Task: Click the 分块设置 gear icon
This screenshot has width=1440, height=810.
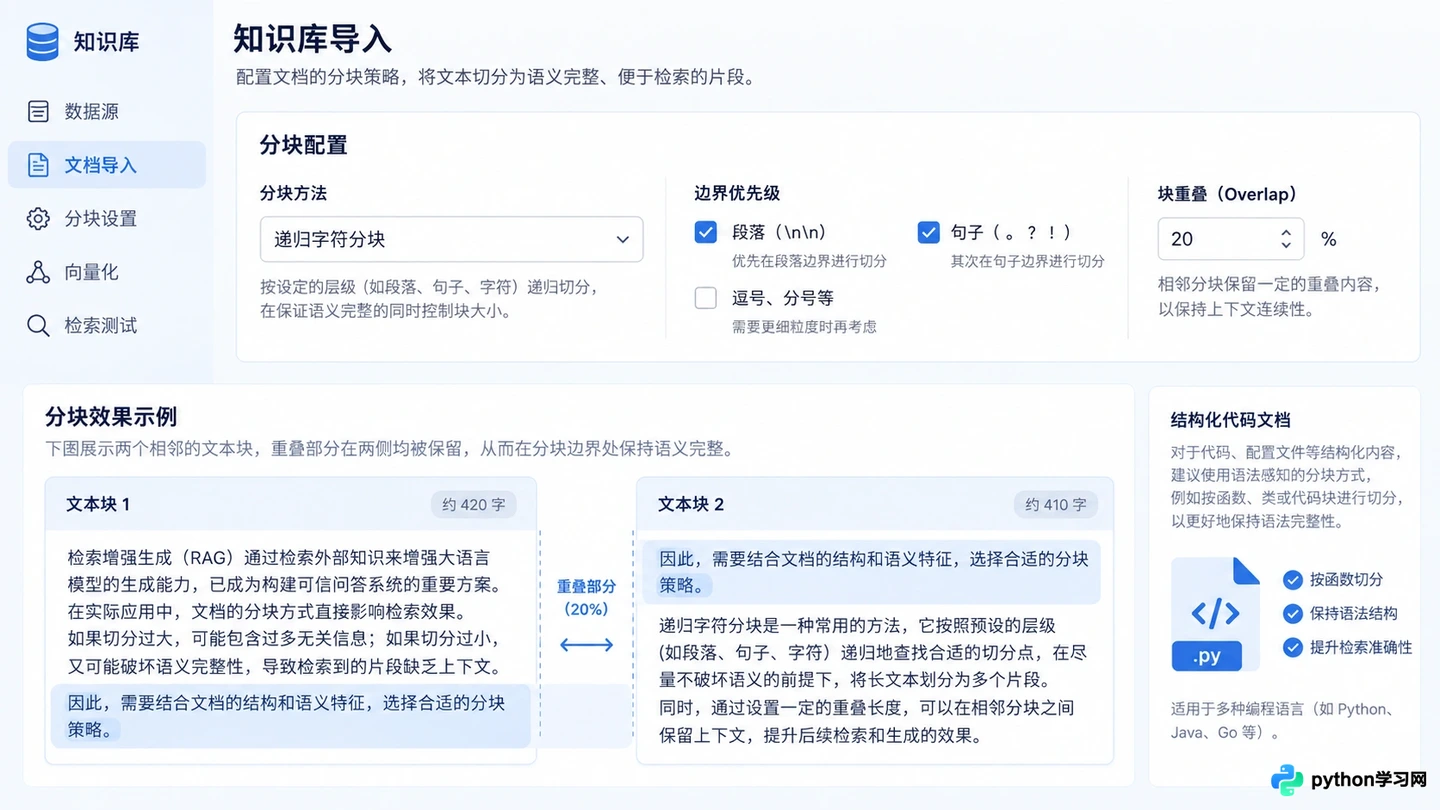Action: coord(38,218)
